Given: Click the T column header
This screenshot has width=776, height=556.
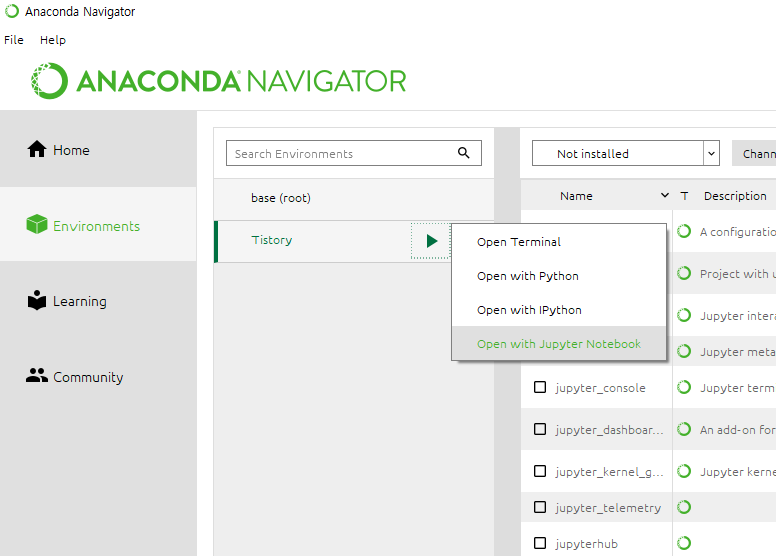Looking at the screenshot, I should click(684, 196).
